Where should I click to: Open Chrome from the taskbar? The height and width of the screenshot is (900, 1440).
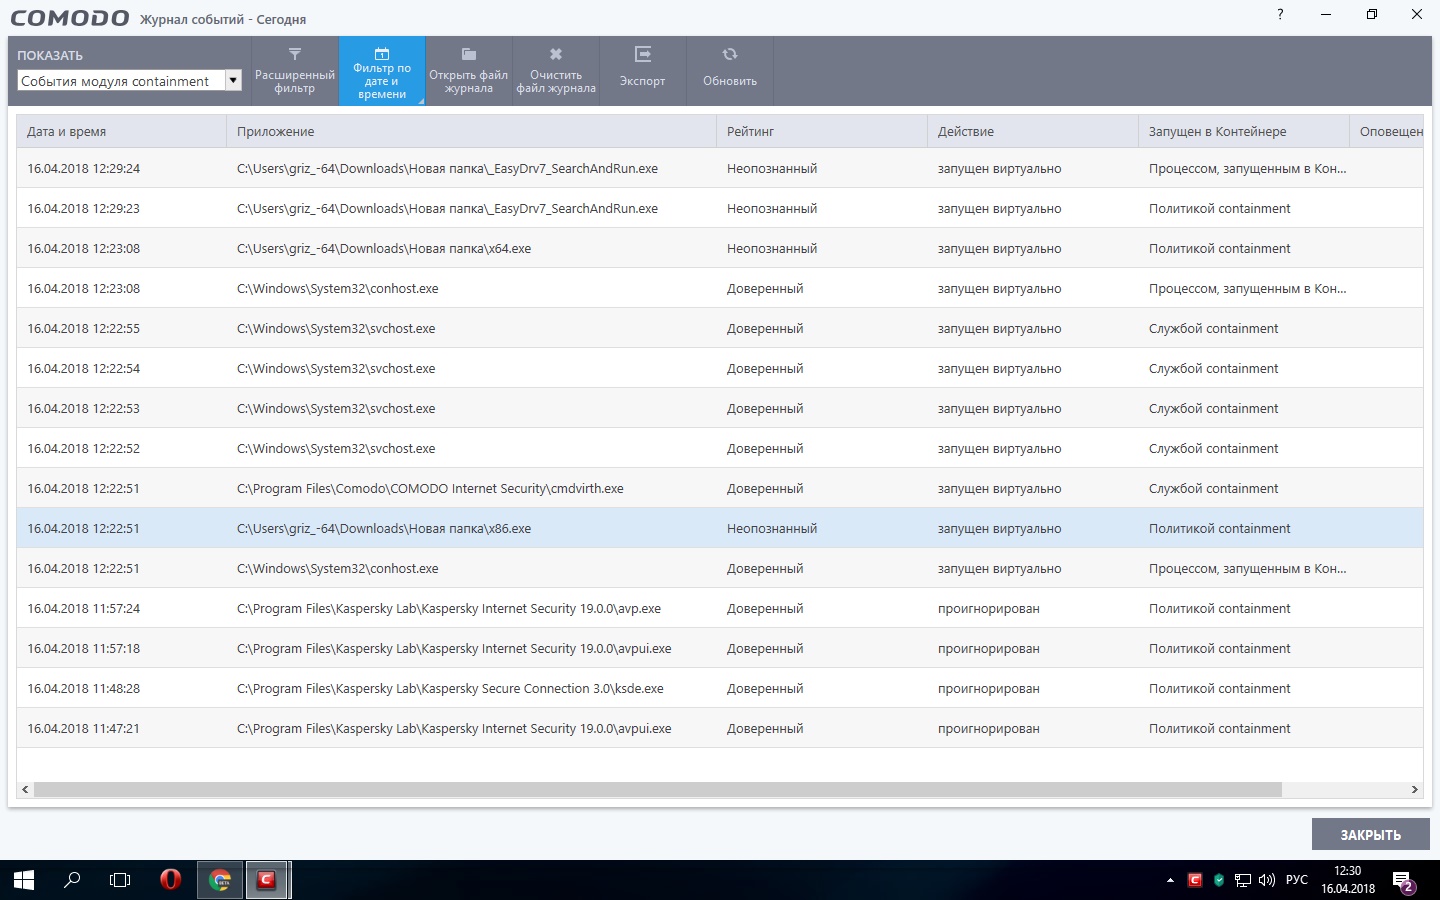[x=220, y=880]
